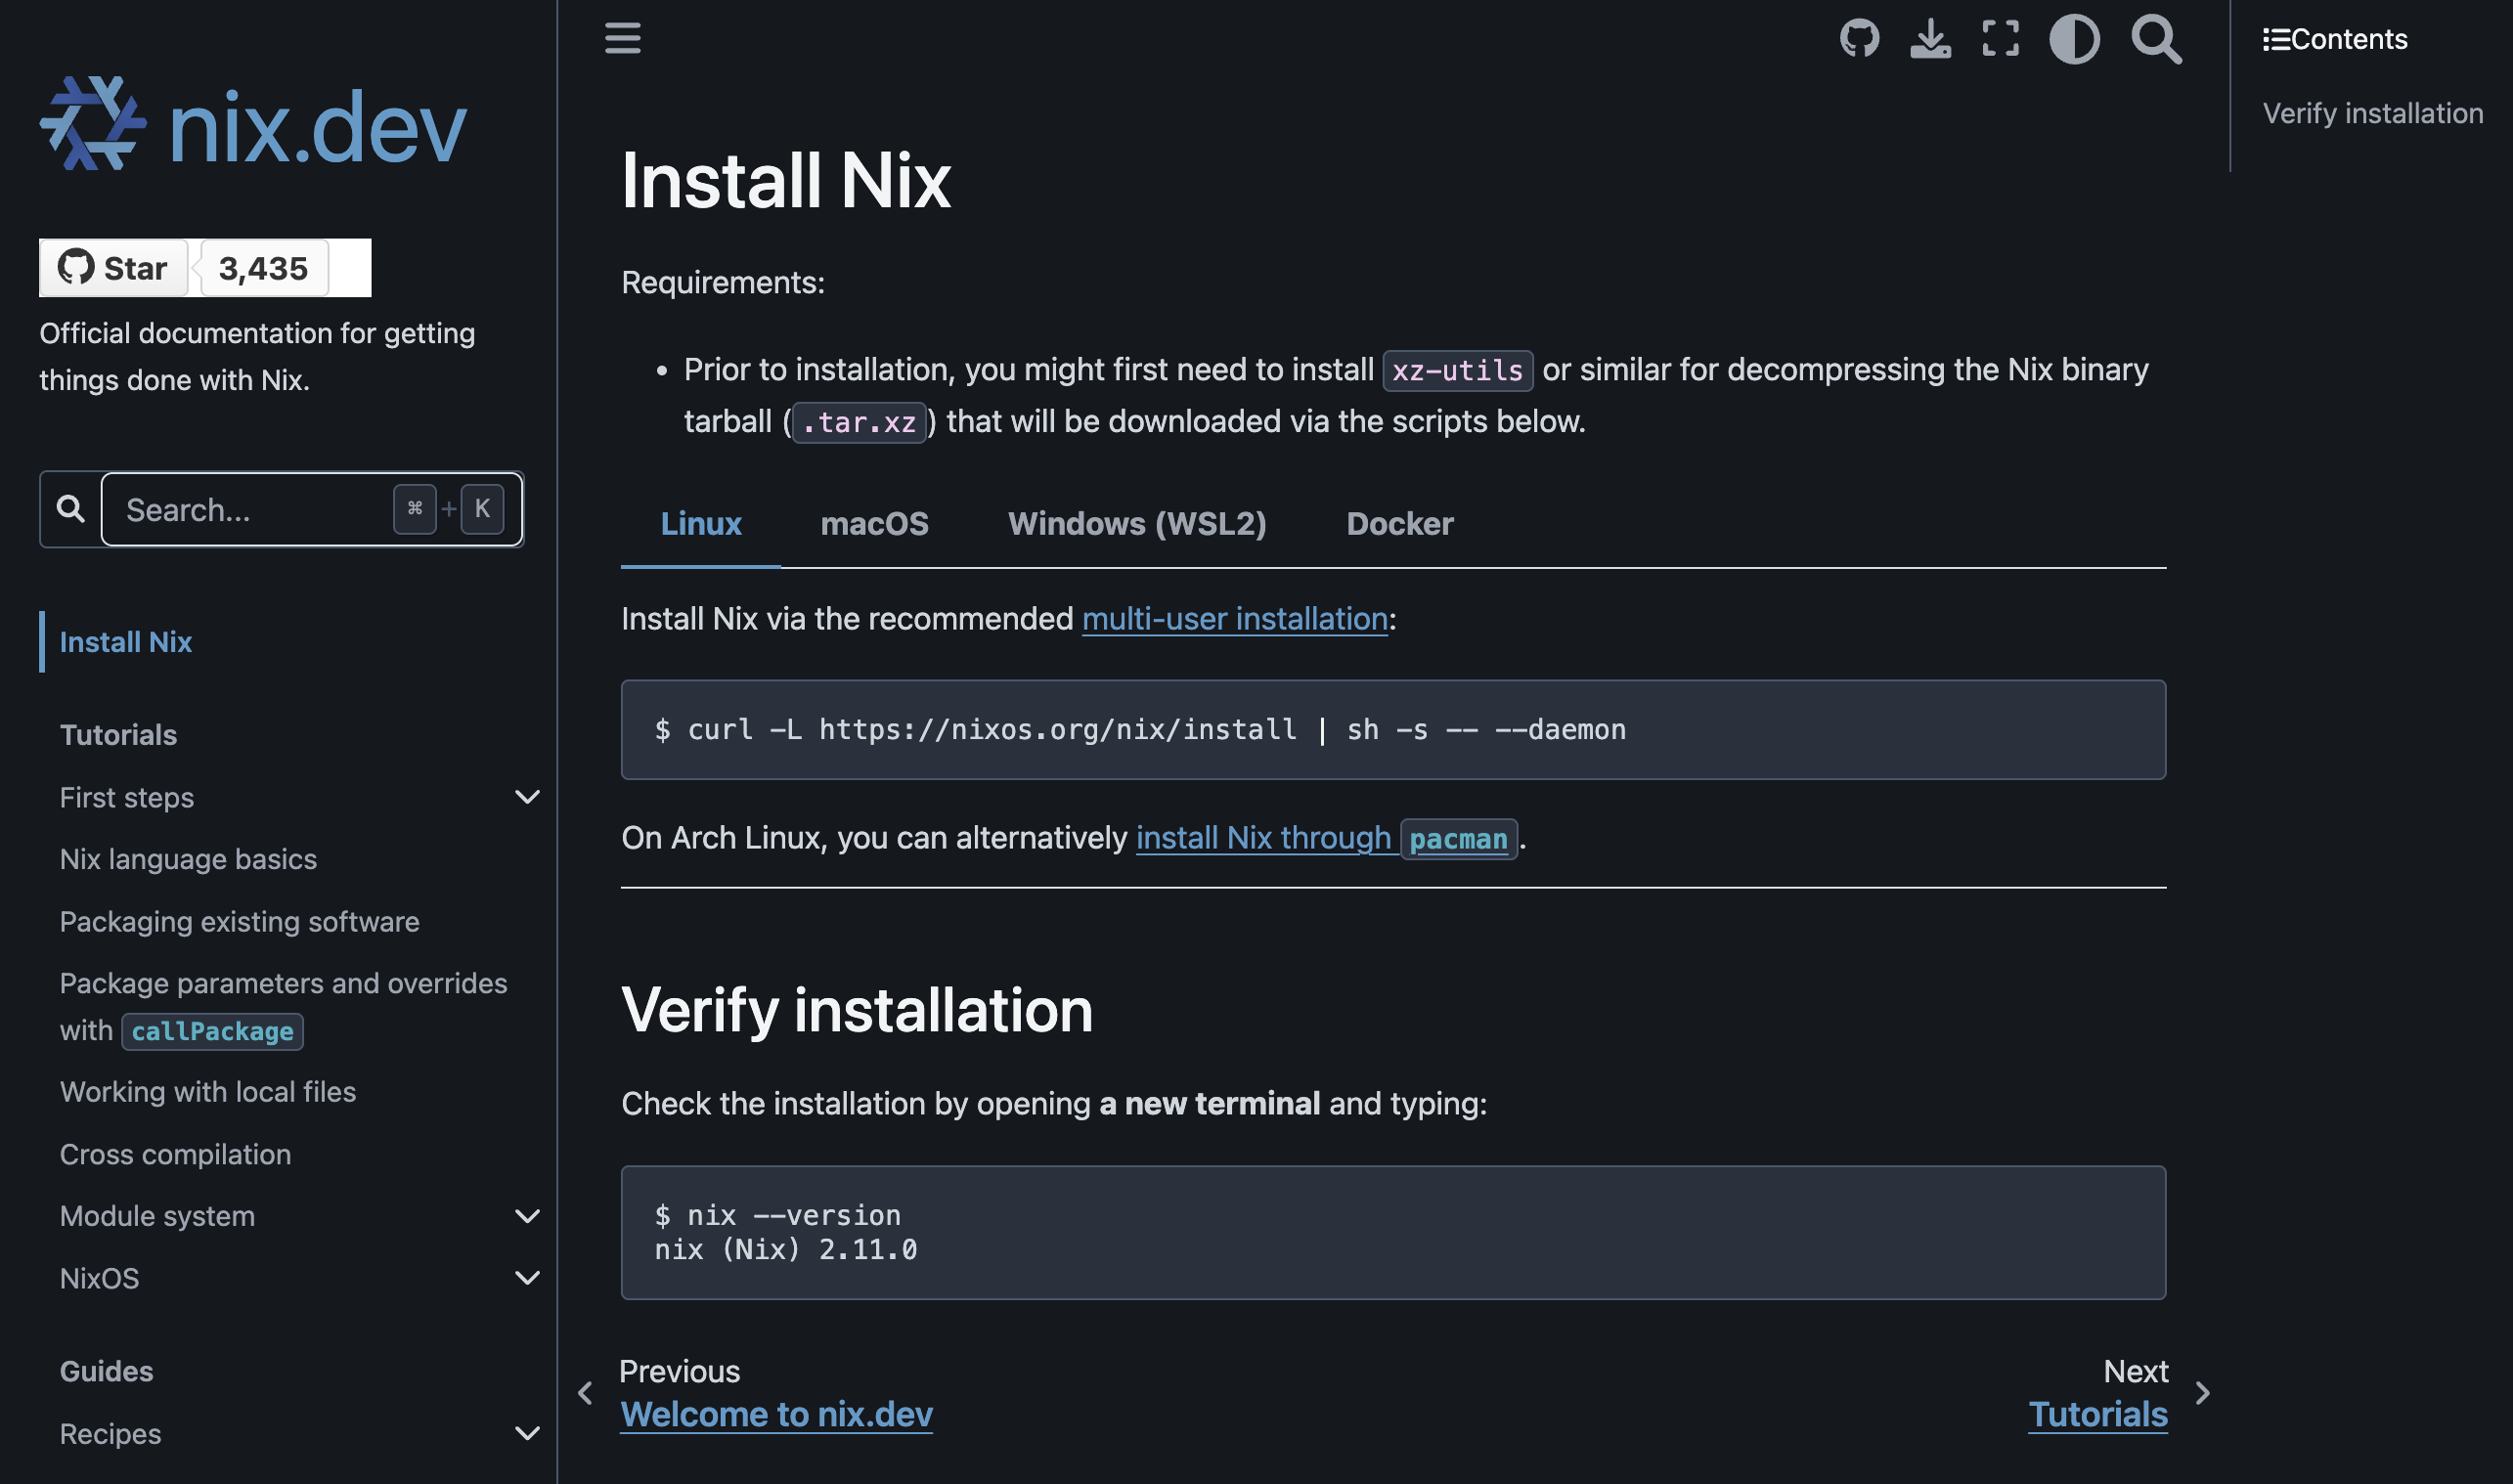Viewport: 2513px width, 1484px height.
Task: Open the hamburger navigation menu
Action: 621,38
